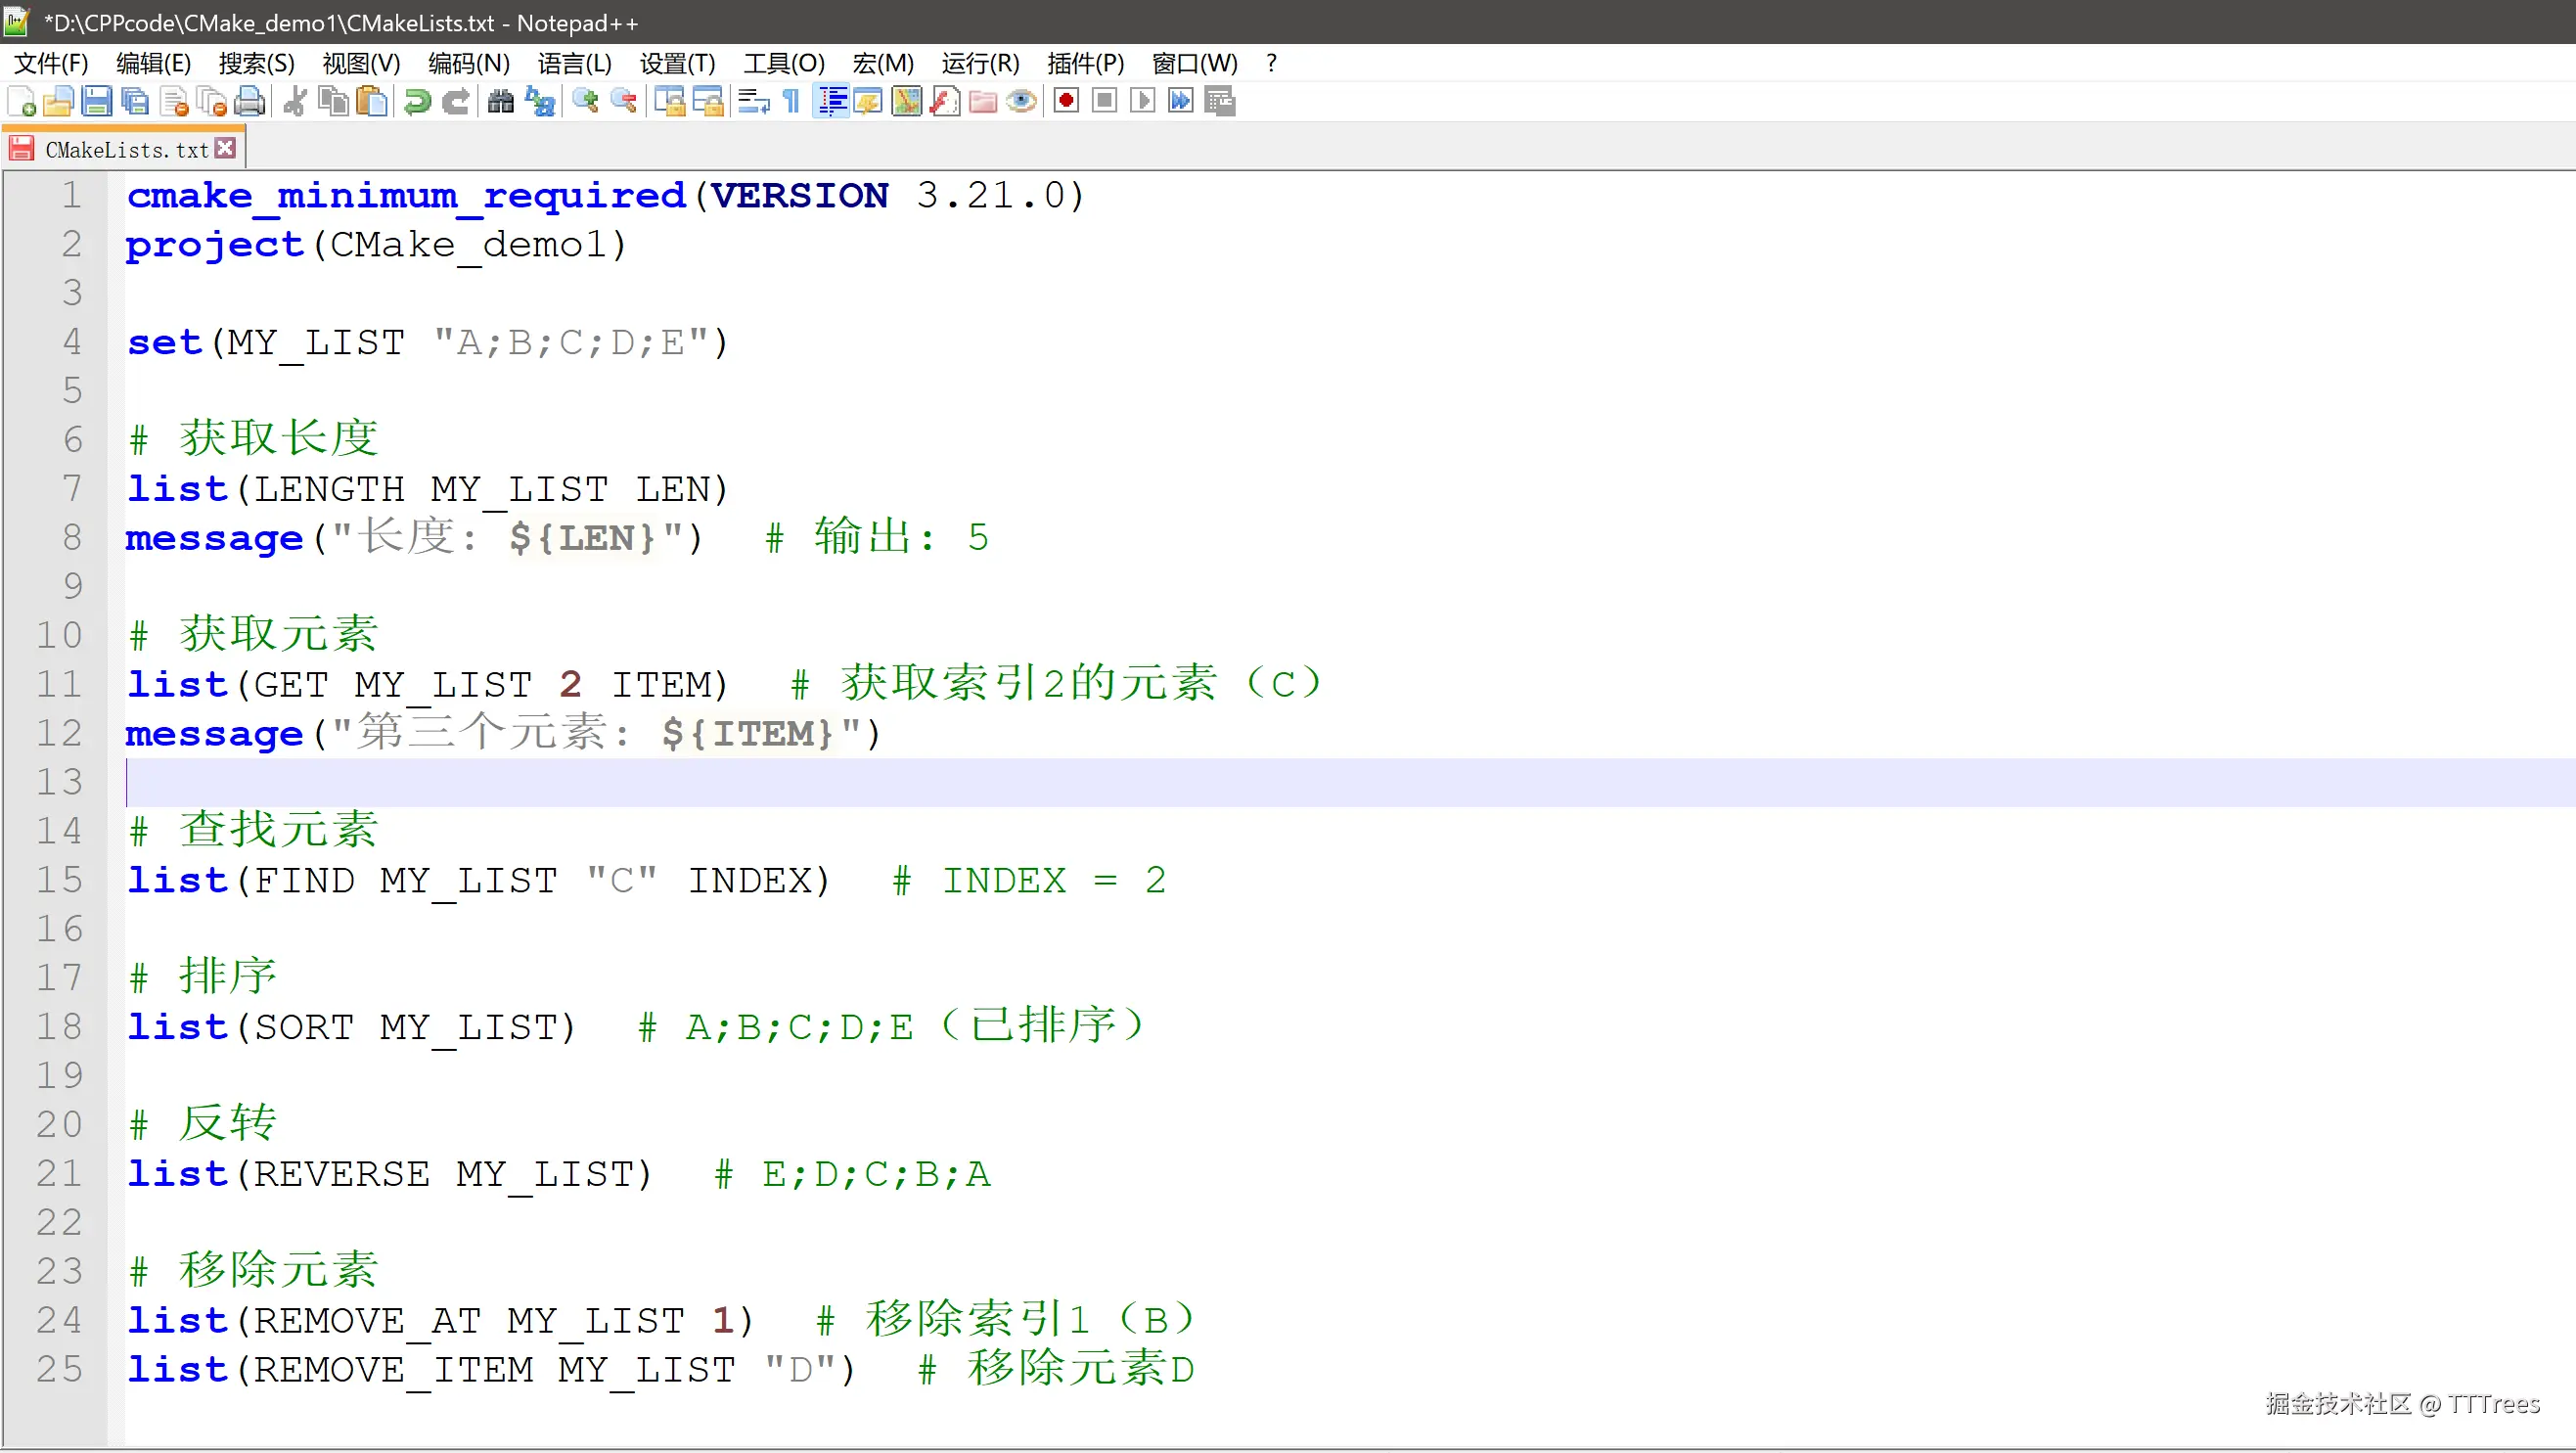Image resolution: width=2576 pixels, height=1453 pixels.
Task: Toggle show all characters pilcrow button
Action: pos(791,102)
